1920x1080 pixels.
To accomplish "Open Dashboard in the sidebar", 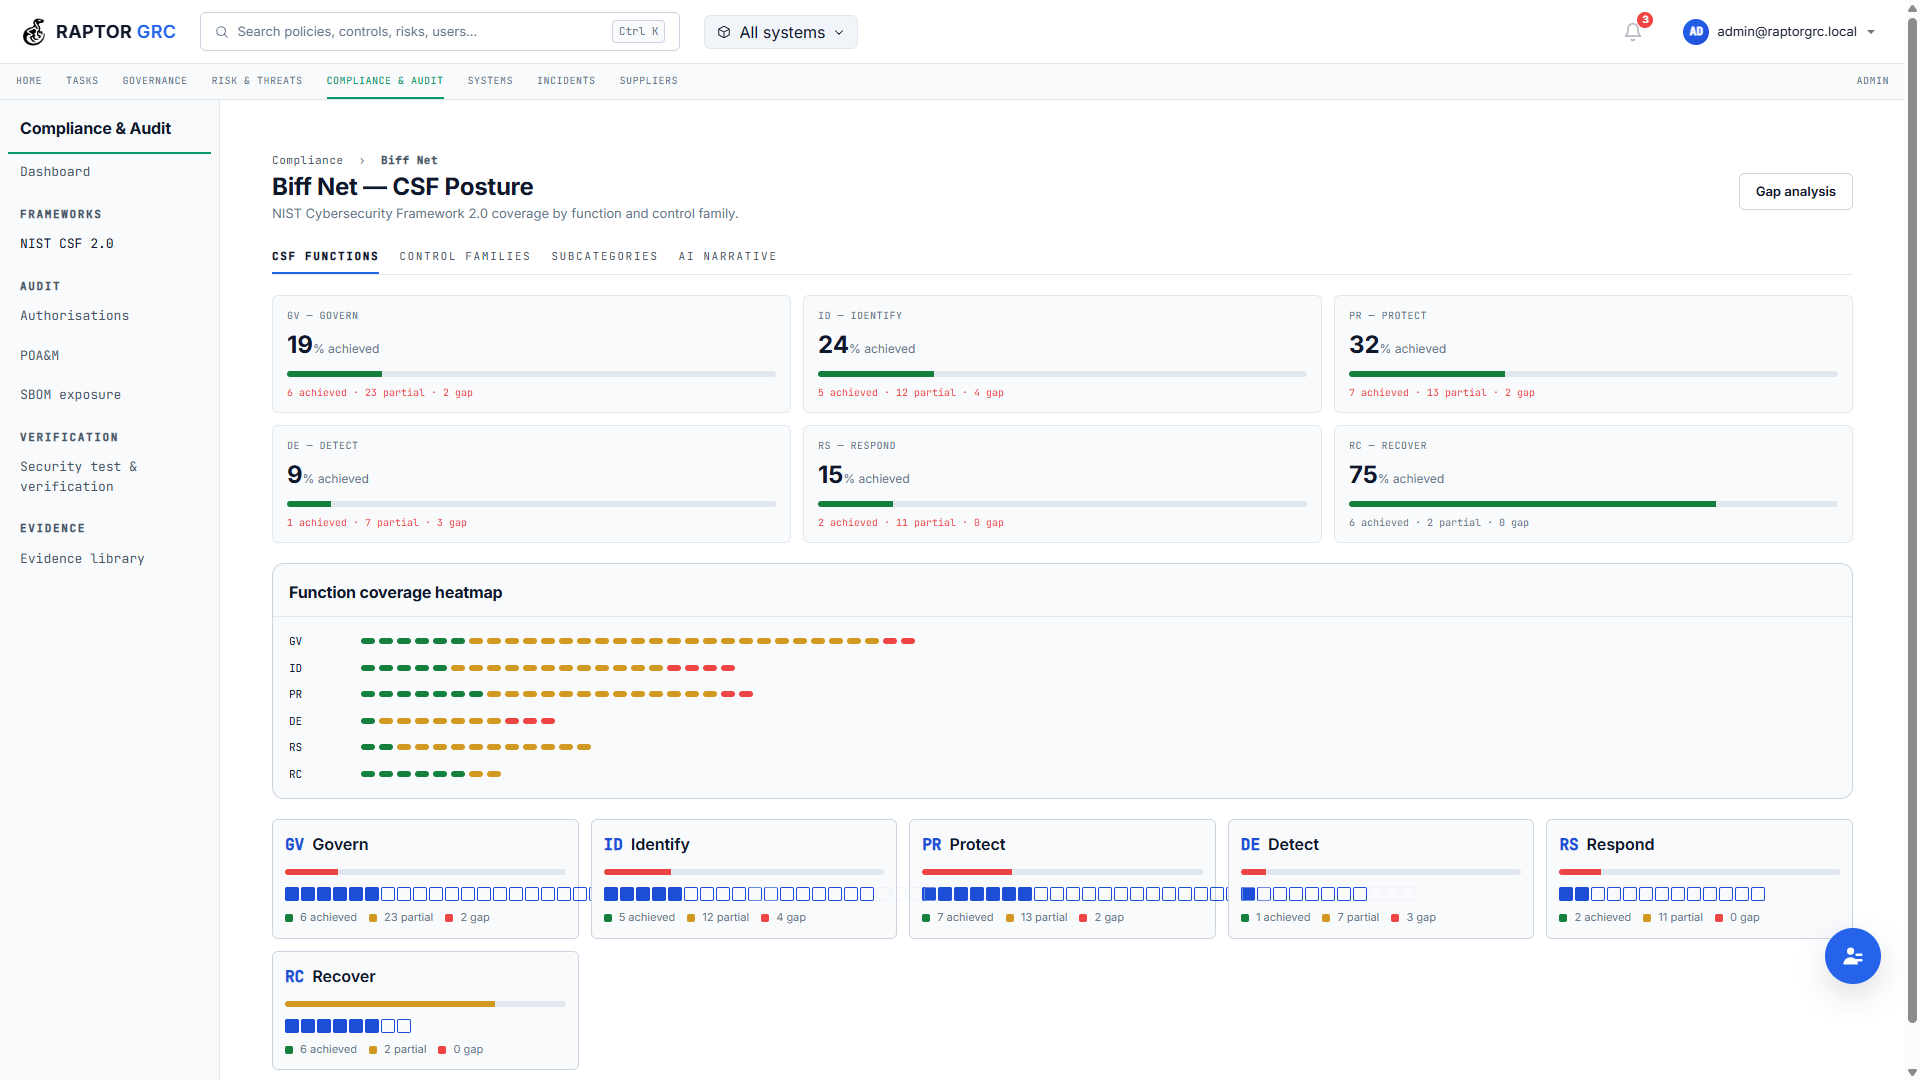I will point(55,172).
